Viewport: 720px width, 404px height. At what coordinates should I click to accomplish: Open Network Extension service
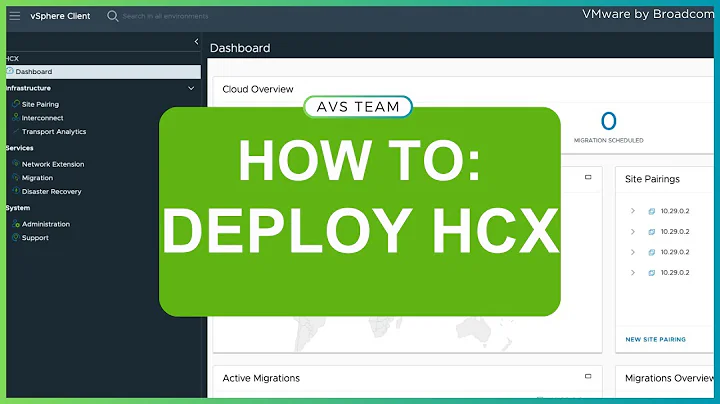[x=53, y=164]
